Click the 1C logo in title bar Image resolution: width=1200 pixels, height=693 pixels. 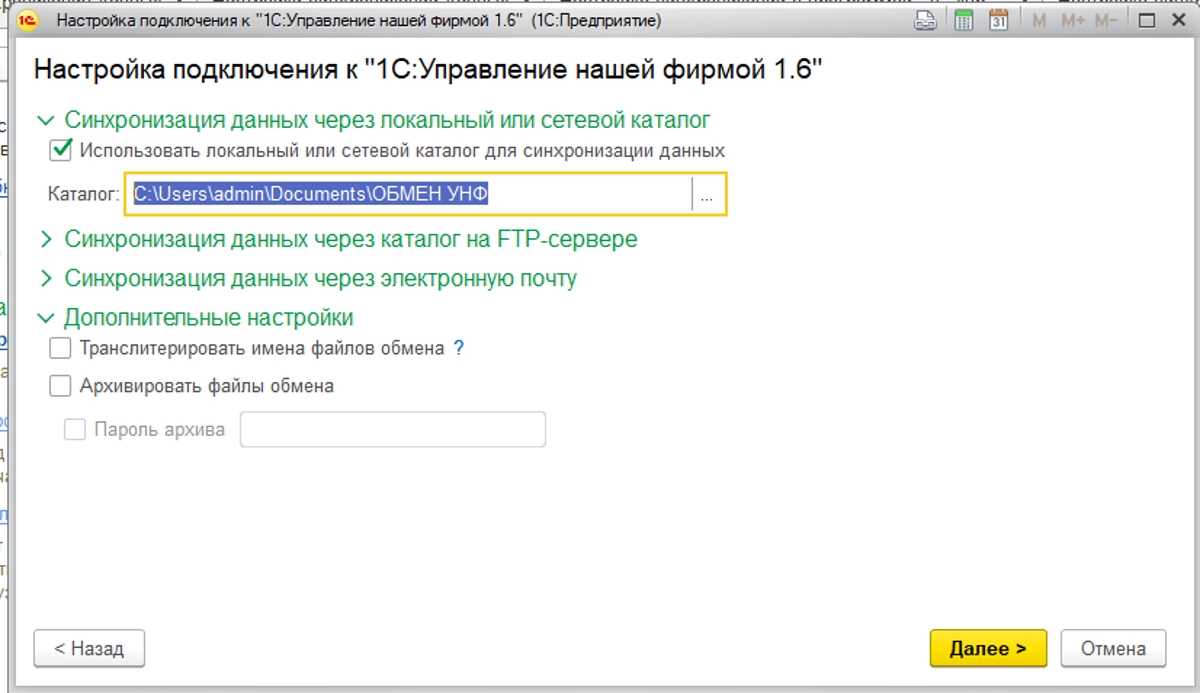tap(29, 21)
